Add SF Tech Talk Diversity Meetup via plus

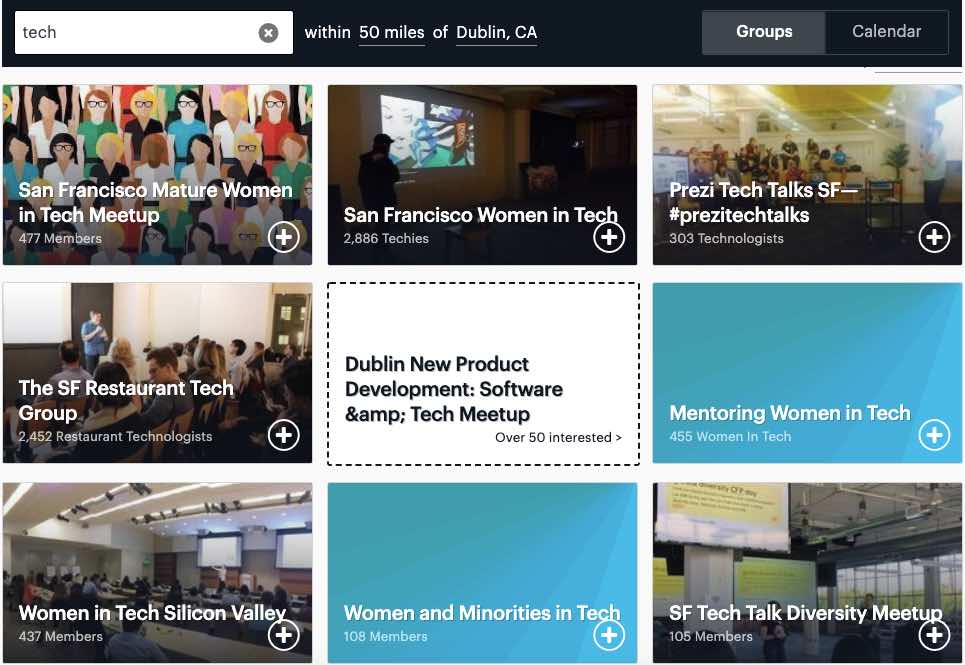(x=934, y=635)
